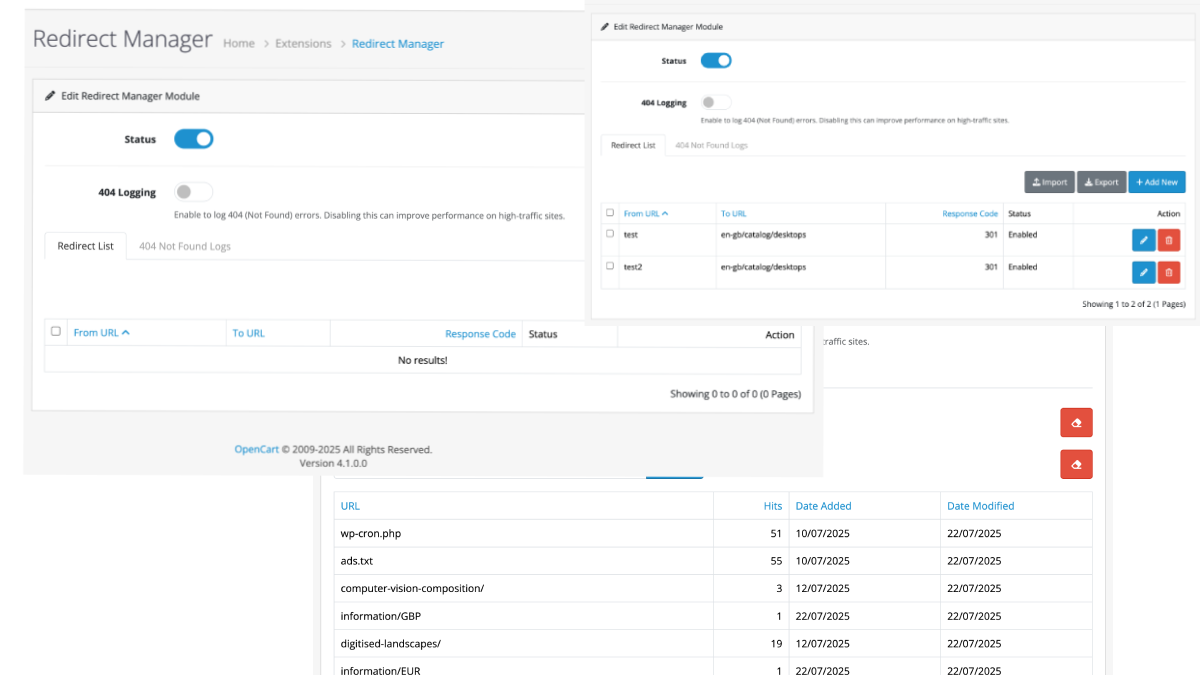Click the hits value 51 for wp-cron.php
Viewport: 1200px width, 675px height.
776,533
